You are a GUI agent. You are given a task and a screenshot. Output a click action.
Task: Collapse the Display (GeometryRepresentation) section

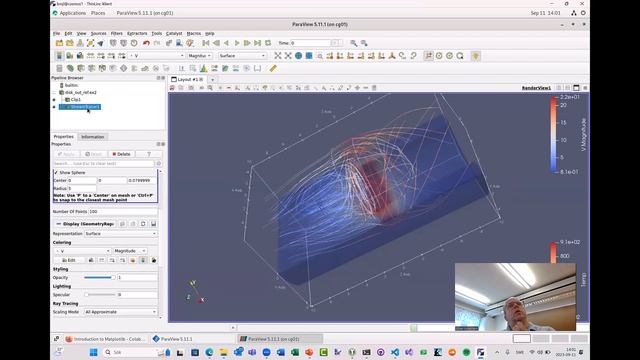click(x=58, y=224)
